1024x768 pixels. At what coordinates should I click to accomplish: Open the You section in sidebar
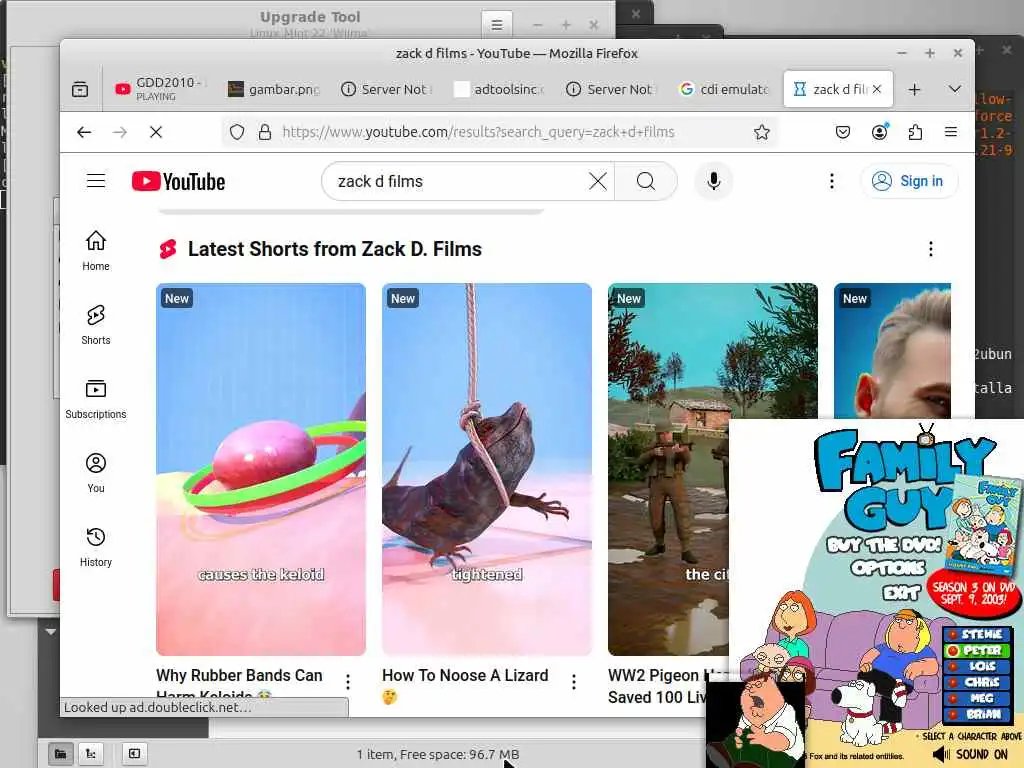click(96, 473)
